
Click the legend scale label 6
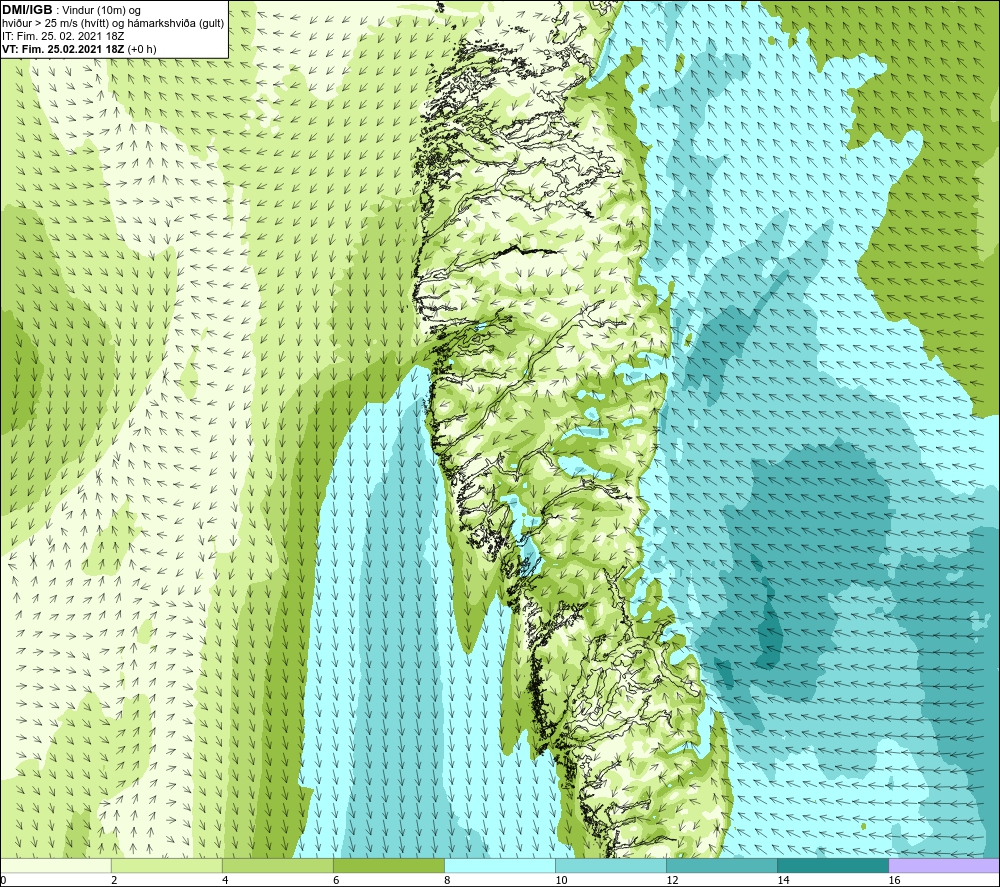coord(336,880)
